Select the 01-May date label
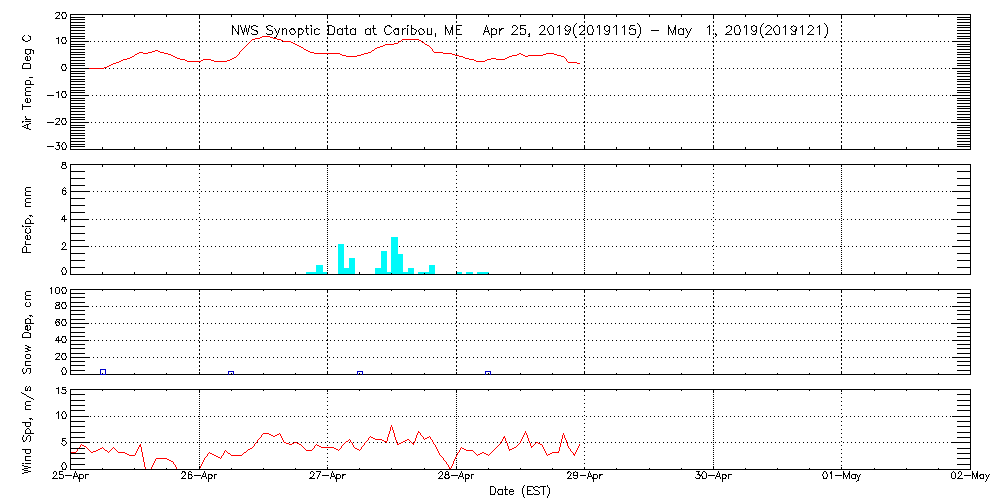This screenshot has height=500, width=1000. [x=841, y=477]
